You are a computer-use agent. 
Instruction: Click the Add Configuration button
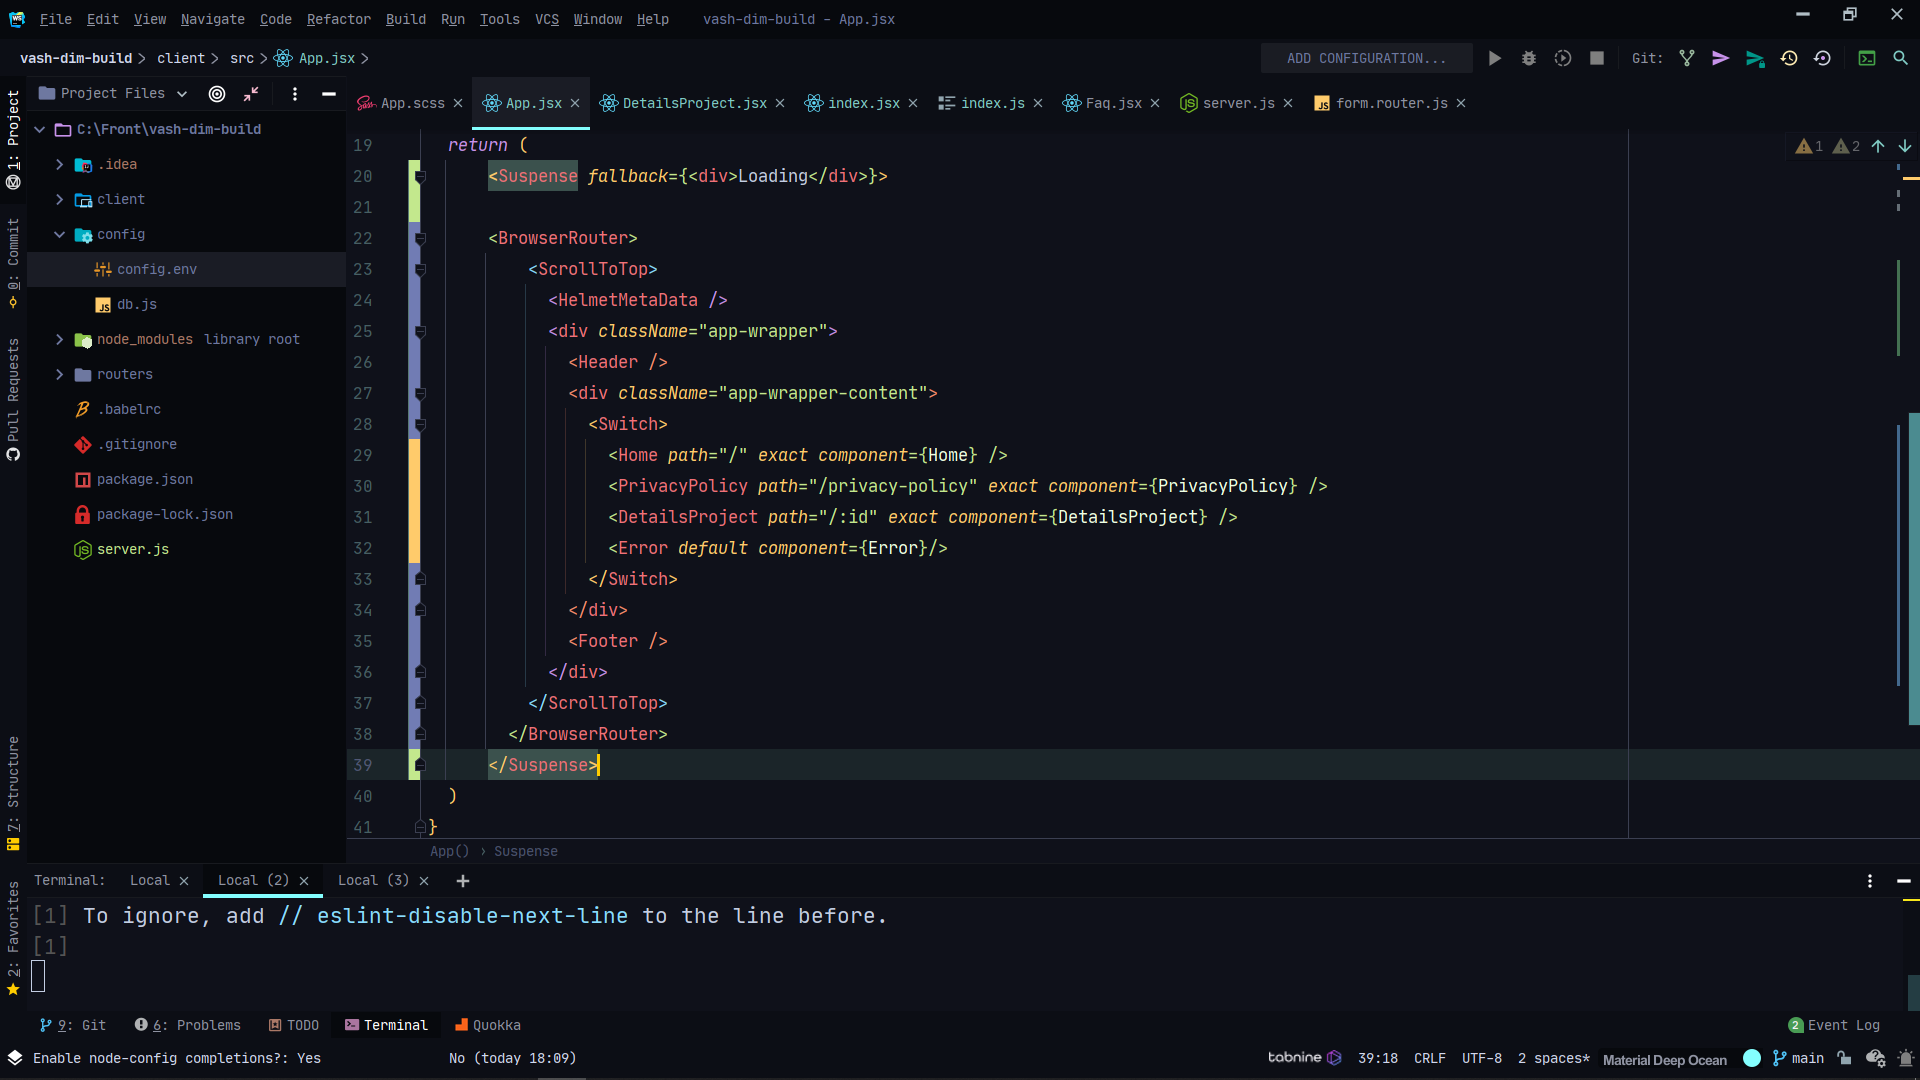tap(1365, 59)
